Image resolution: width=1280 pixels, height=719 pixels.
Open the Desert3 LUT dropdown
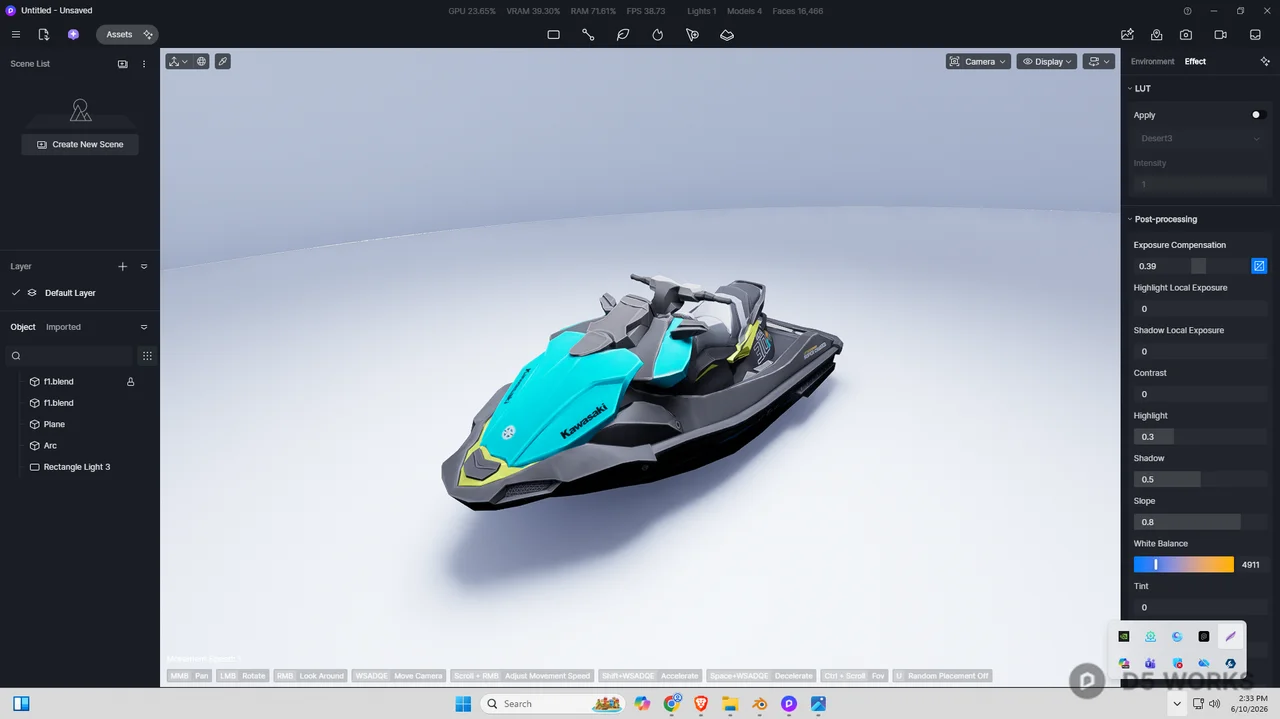coord(1200,138)
